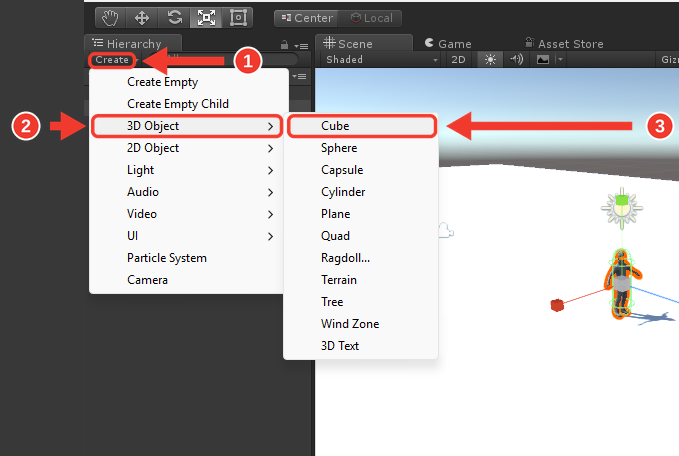Choose Particle System from Create menu
This screenshot has width=679, height=456.
[x=188, y=258]
